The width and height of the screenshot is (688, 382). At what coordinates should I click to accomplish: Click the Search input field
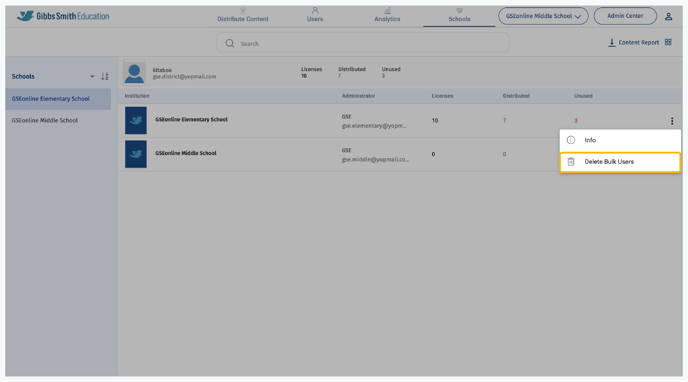pos(362,43)
